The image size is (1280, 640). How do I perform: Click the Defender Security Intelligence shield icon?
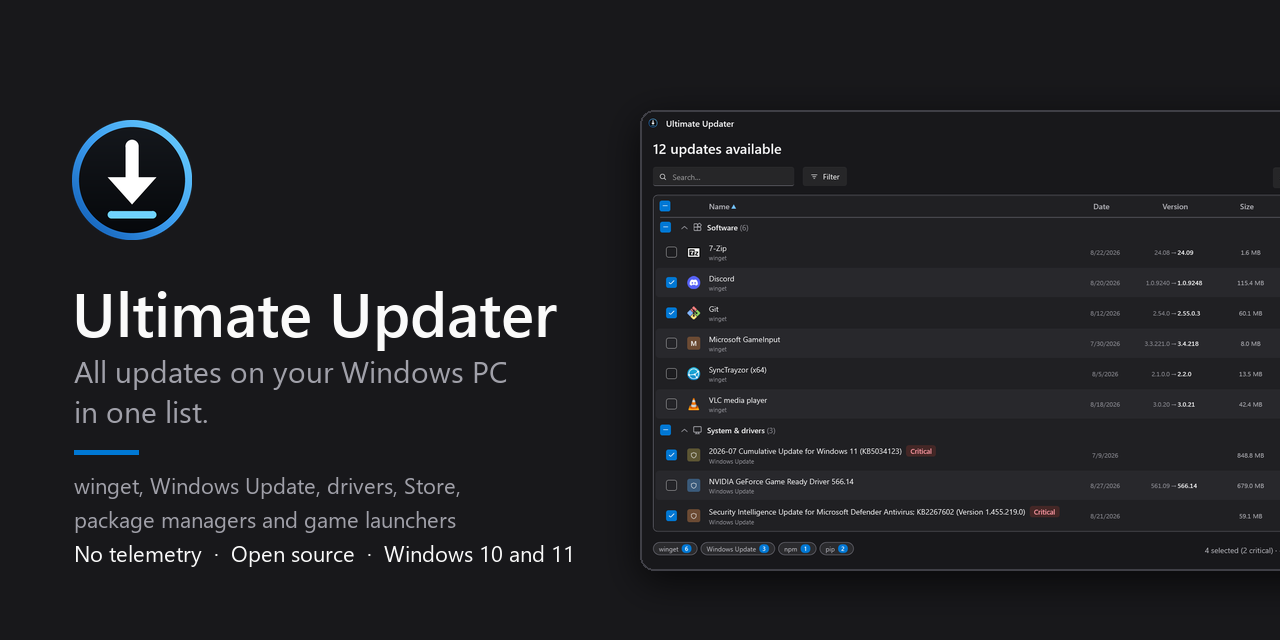(x=694, y=516)
